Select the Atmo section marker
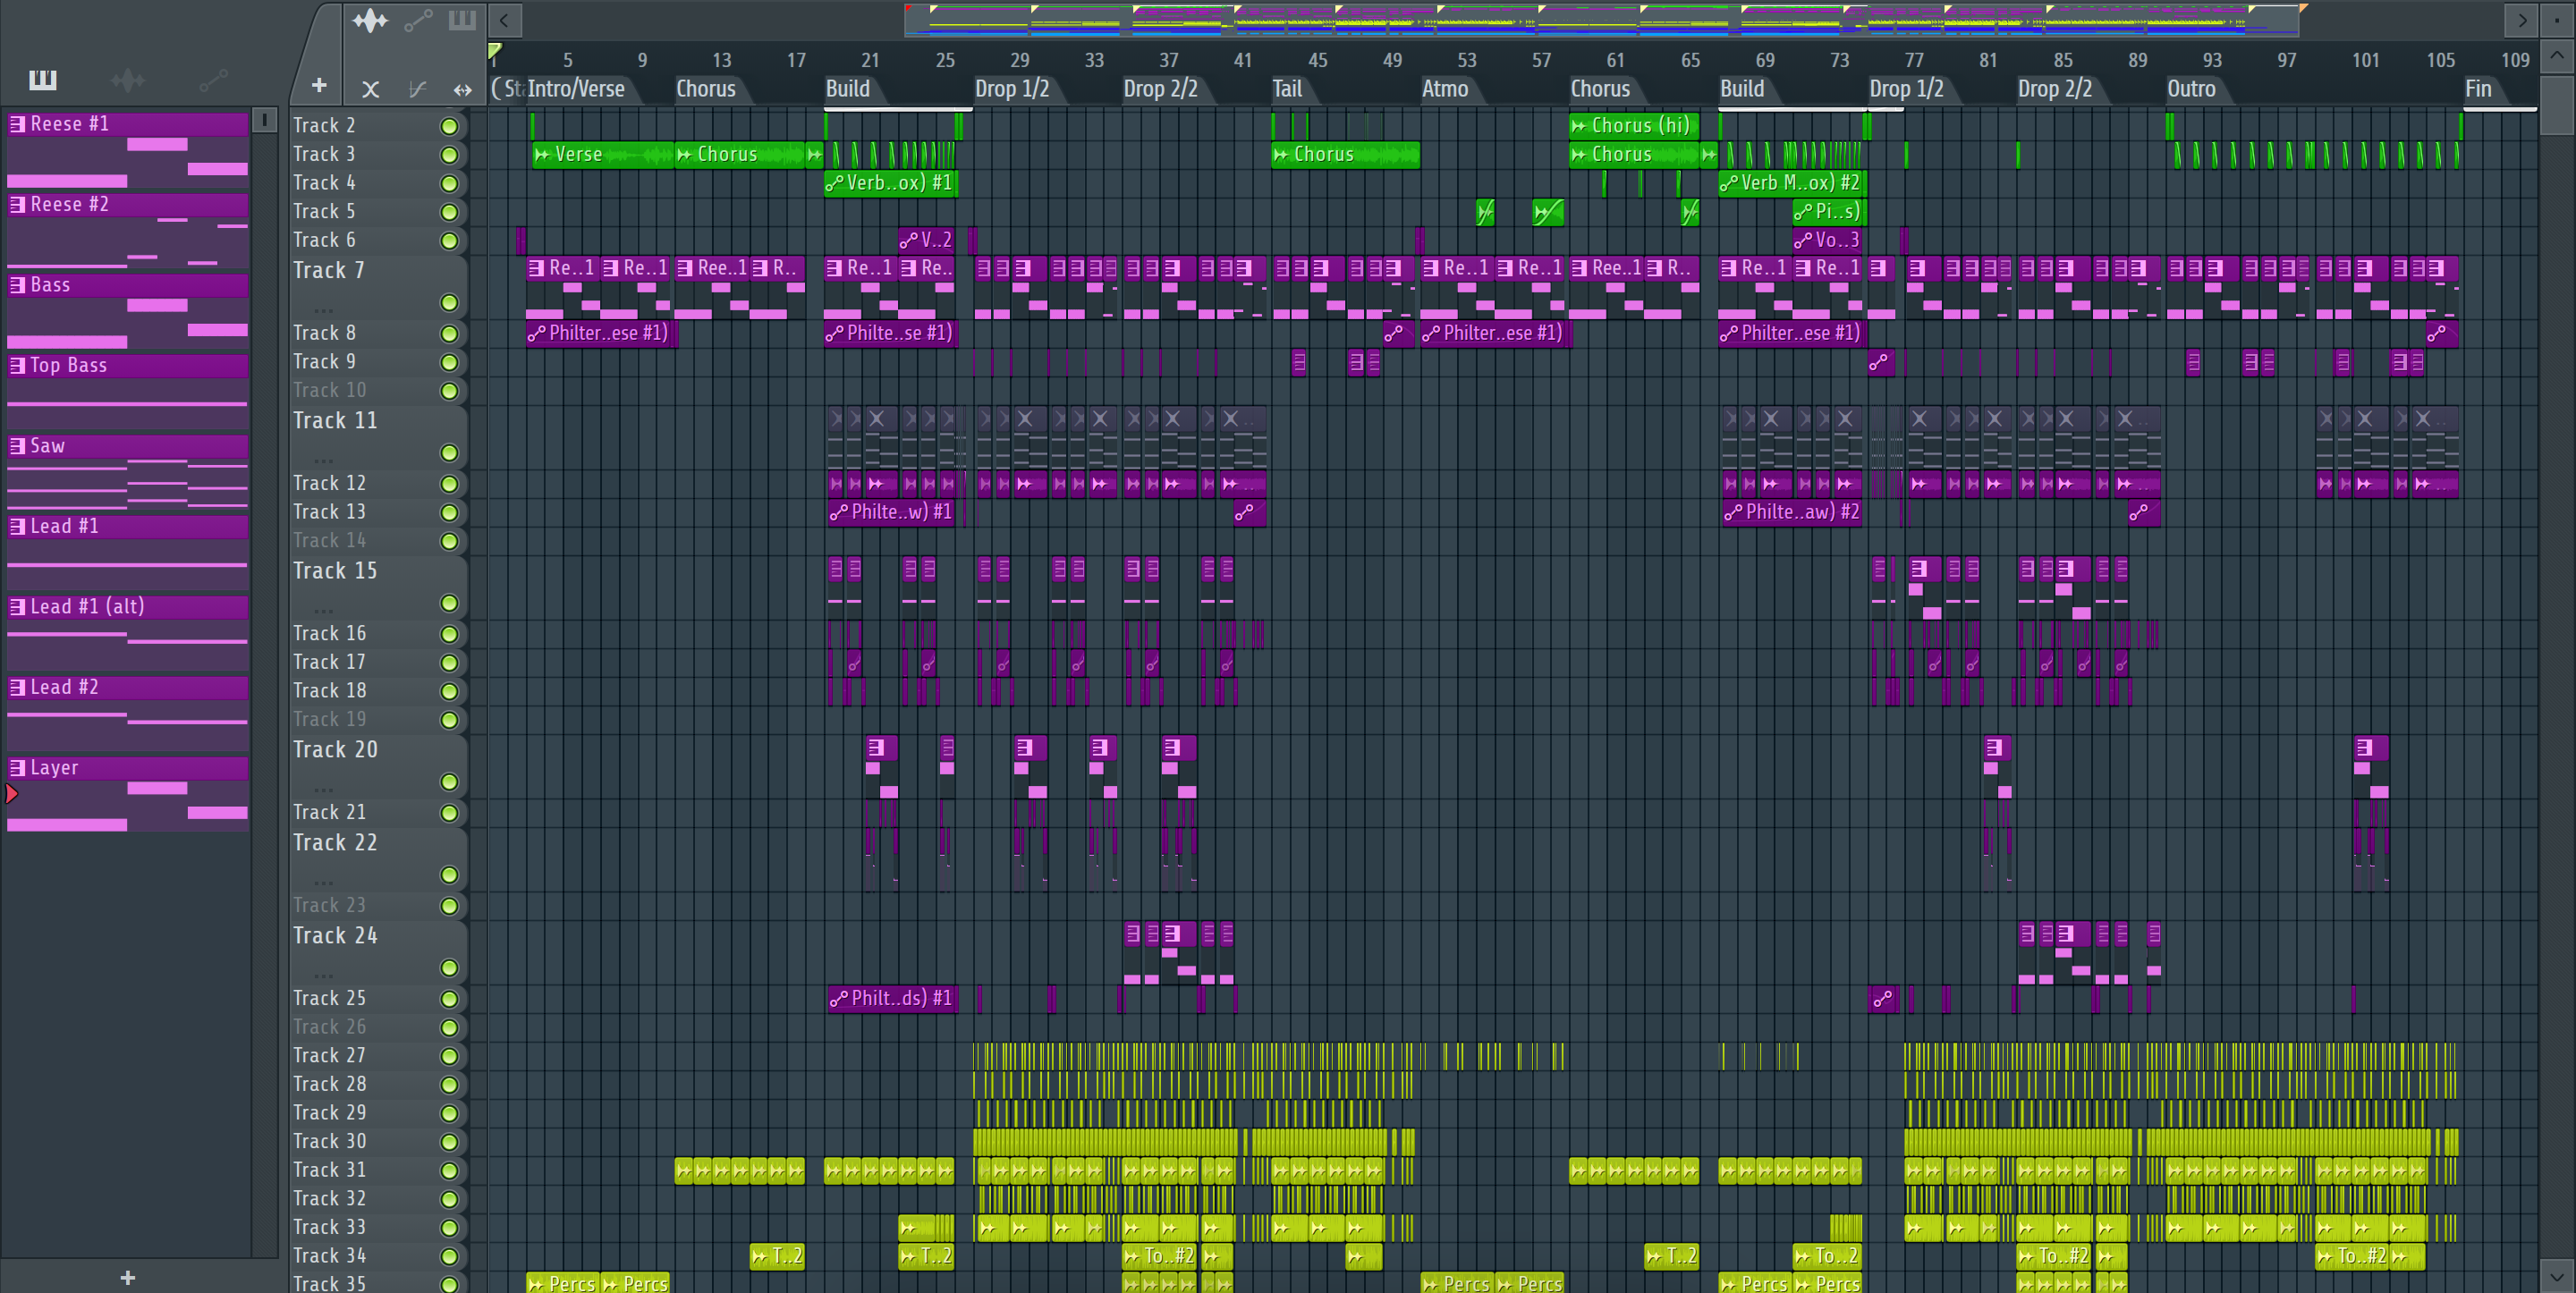 point(1444,89)
